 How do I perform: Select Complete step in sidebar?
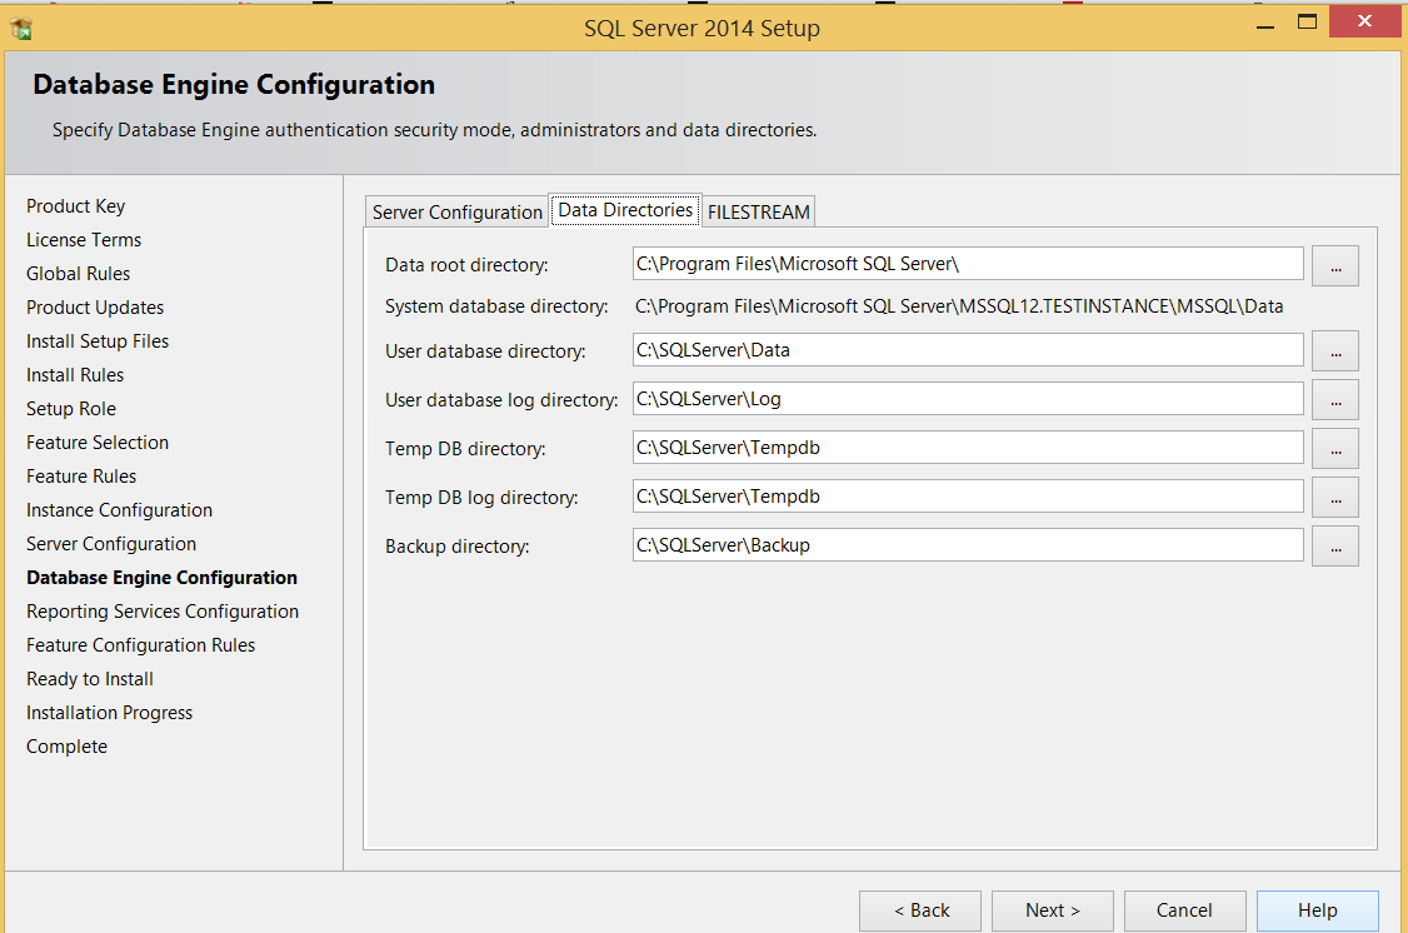(67, 747)
